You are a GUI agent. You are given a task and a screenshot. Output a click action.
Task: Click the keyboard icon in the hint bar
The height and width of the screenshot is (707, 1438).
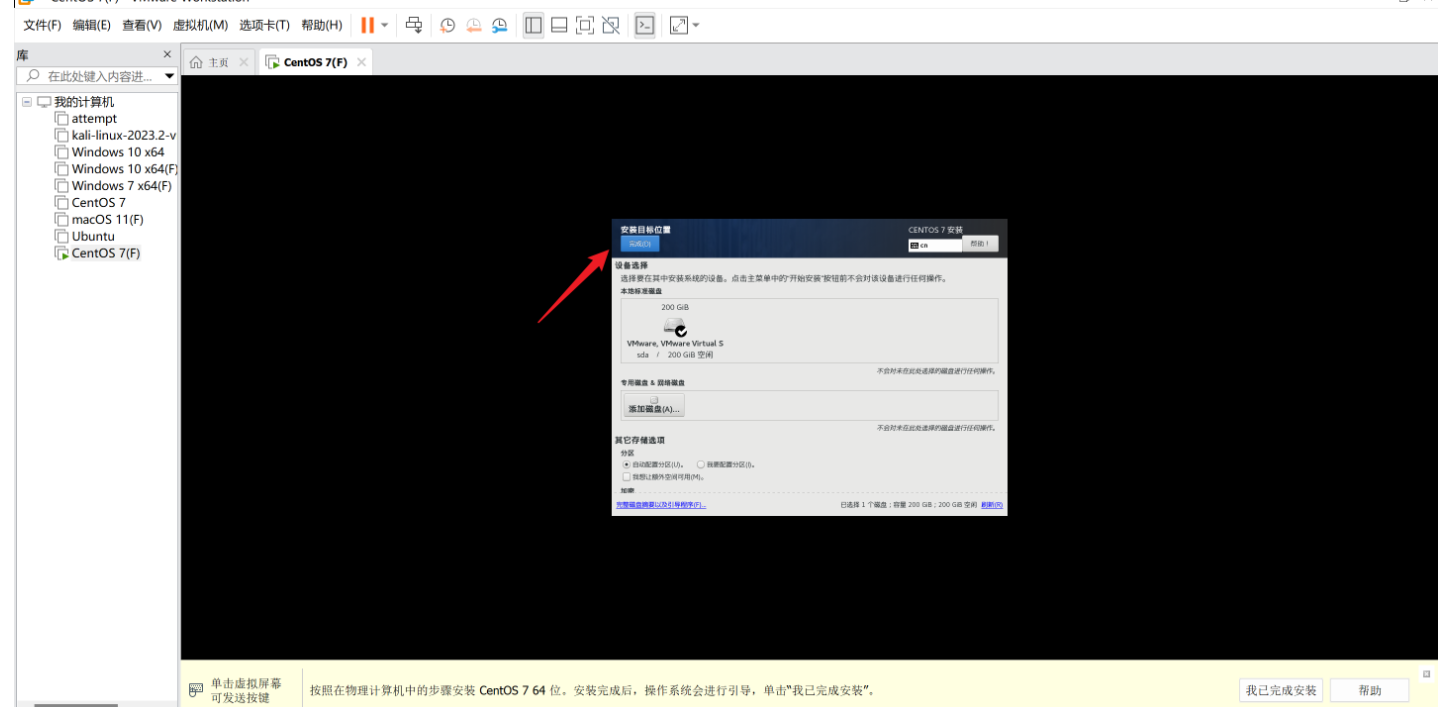point(196,690)
